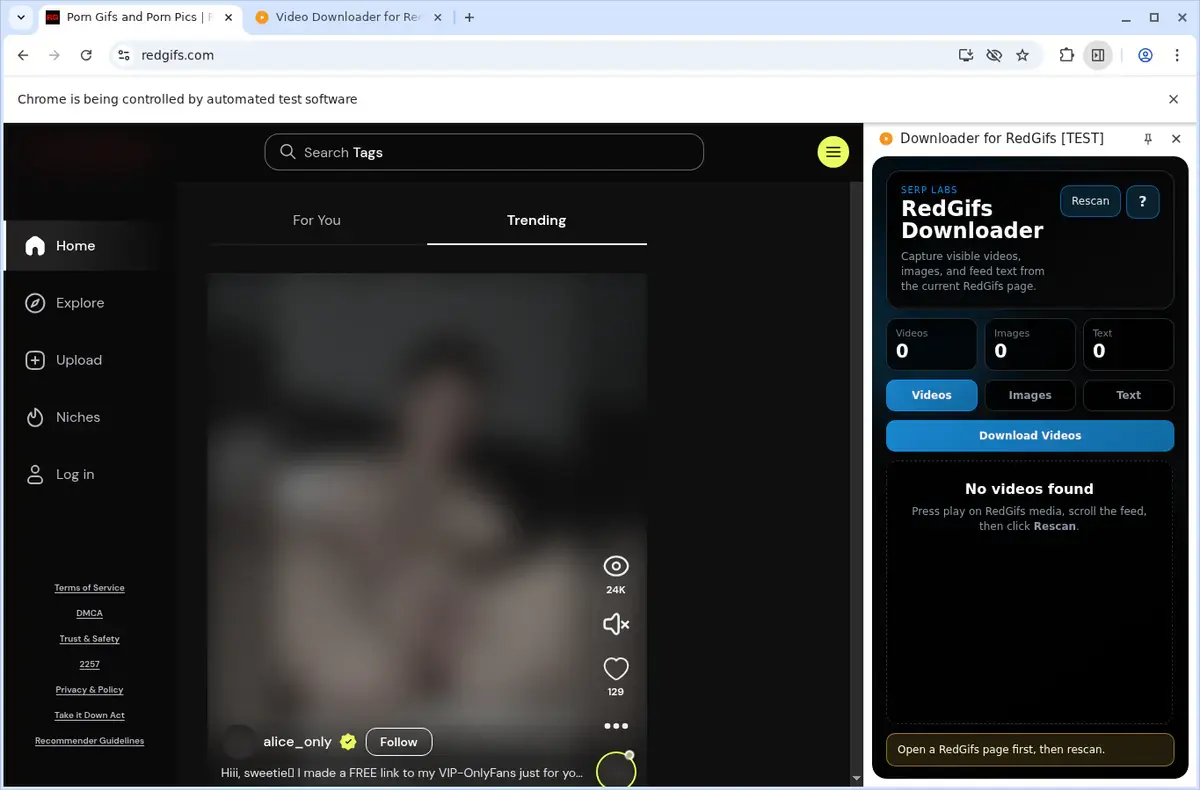This screenshot has height=790, width=1200.
Task: Click the install app icon in address bar
Action: [966, 55]
